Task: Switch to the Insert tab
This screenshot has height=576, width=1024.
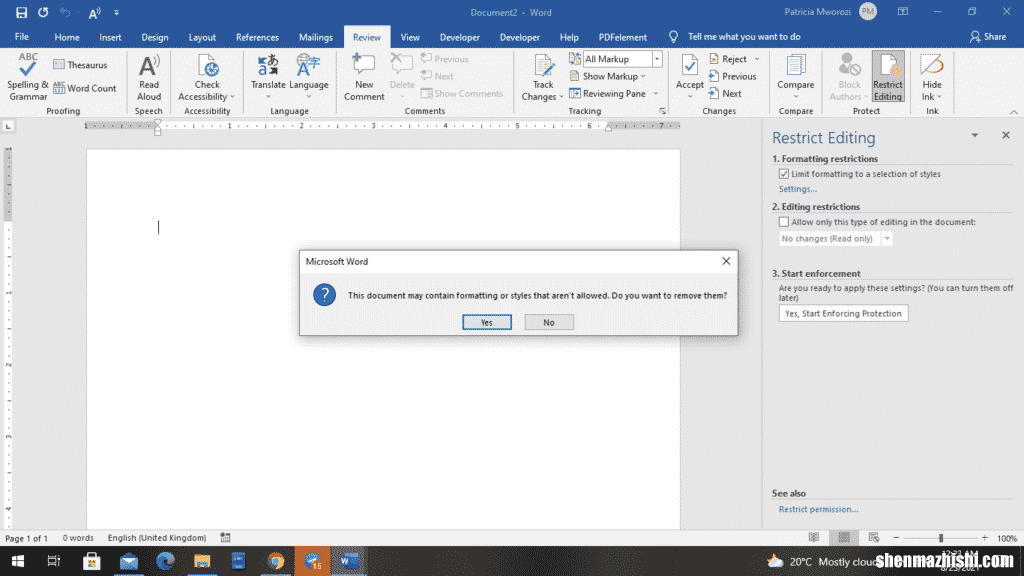Action: click(110, 37)
